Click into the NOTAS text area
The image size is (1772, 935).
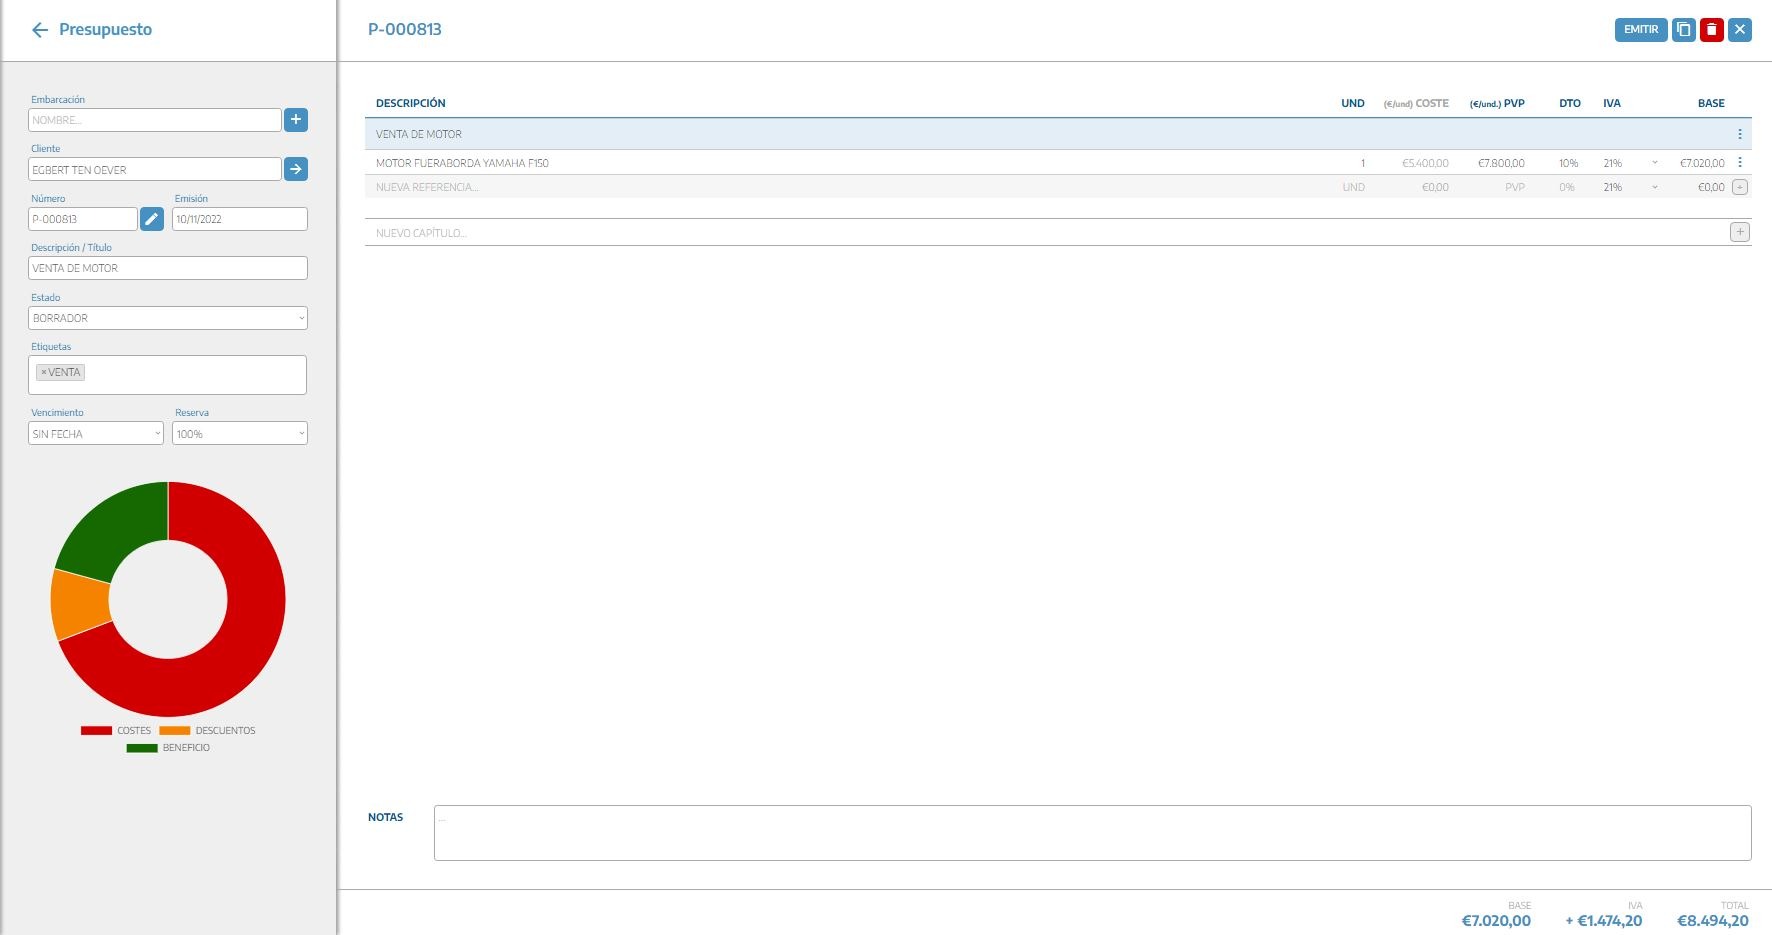pos(1092,833)
